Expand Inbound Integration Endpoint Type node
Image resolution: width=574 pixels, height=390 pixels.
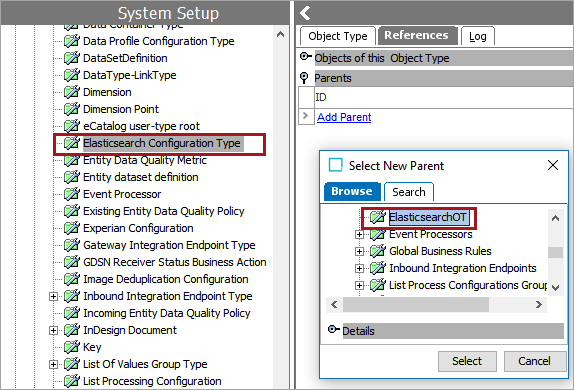[x=53, y=296]
